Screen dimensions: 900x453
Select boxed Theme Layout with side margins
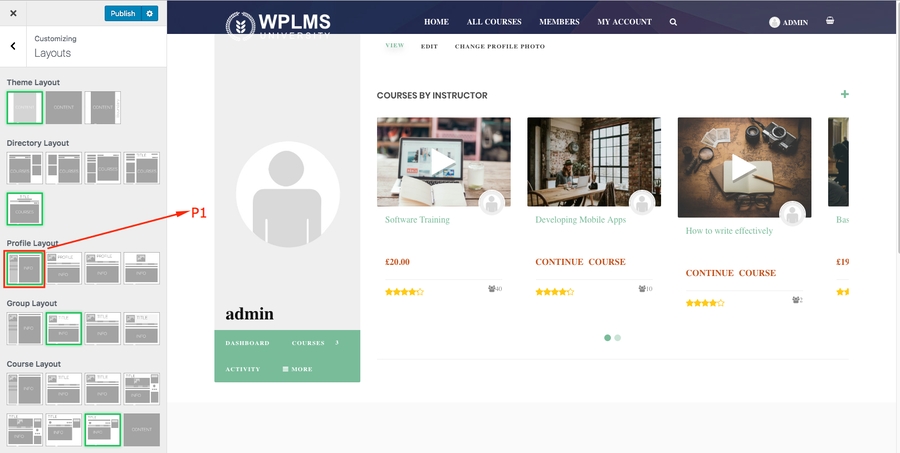coord(25,107)
